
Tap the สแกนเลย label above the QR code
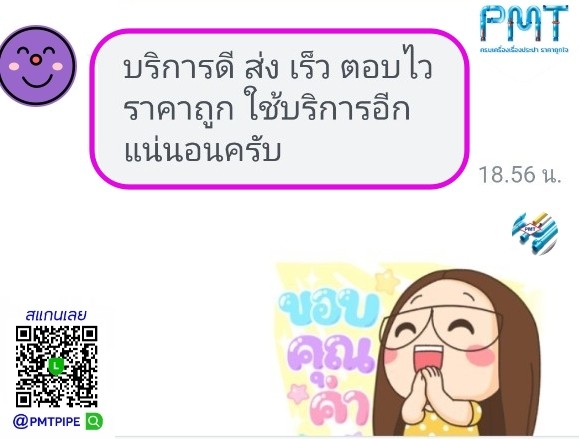point(56,315)
